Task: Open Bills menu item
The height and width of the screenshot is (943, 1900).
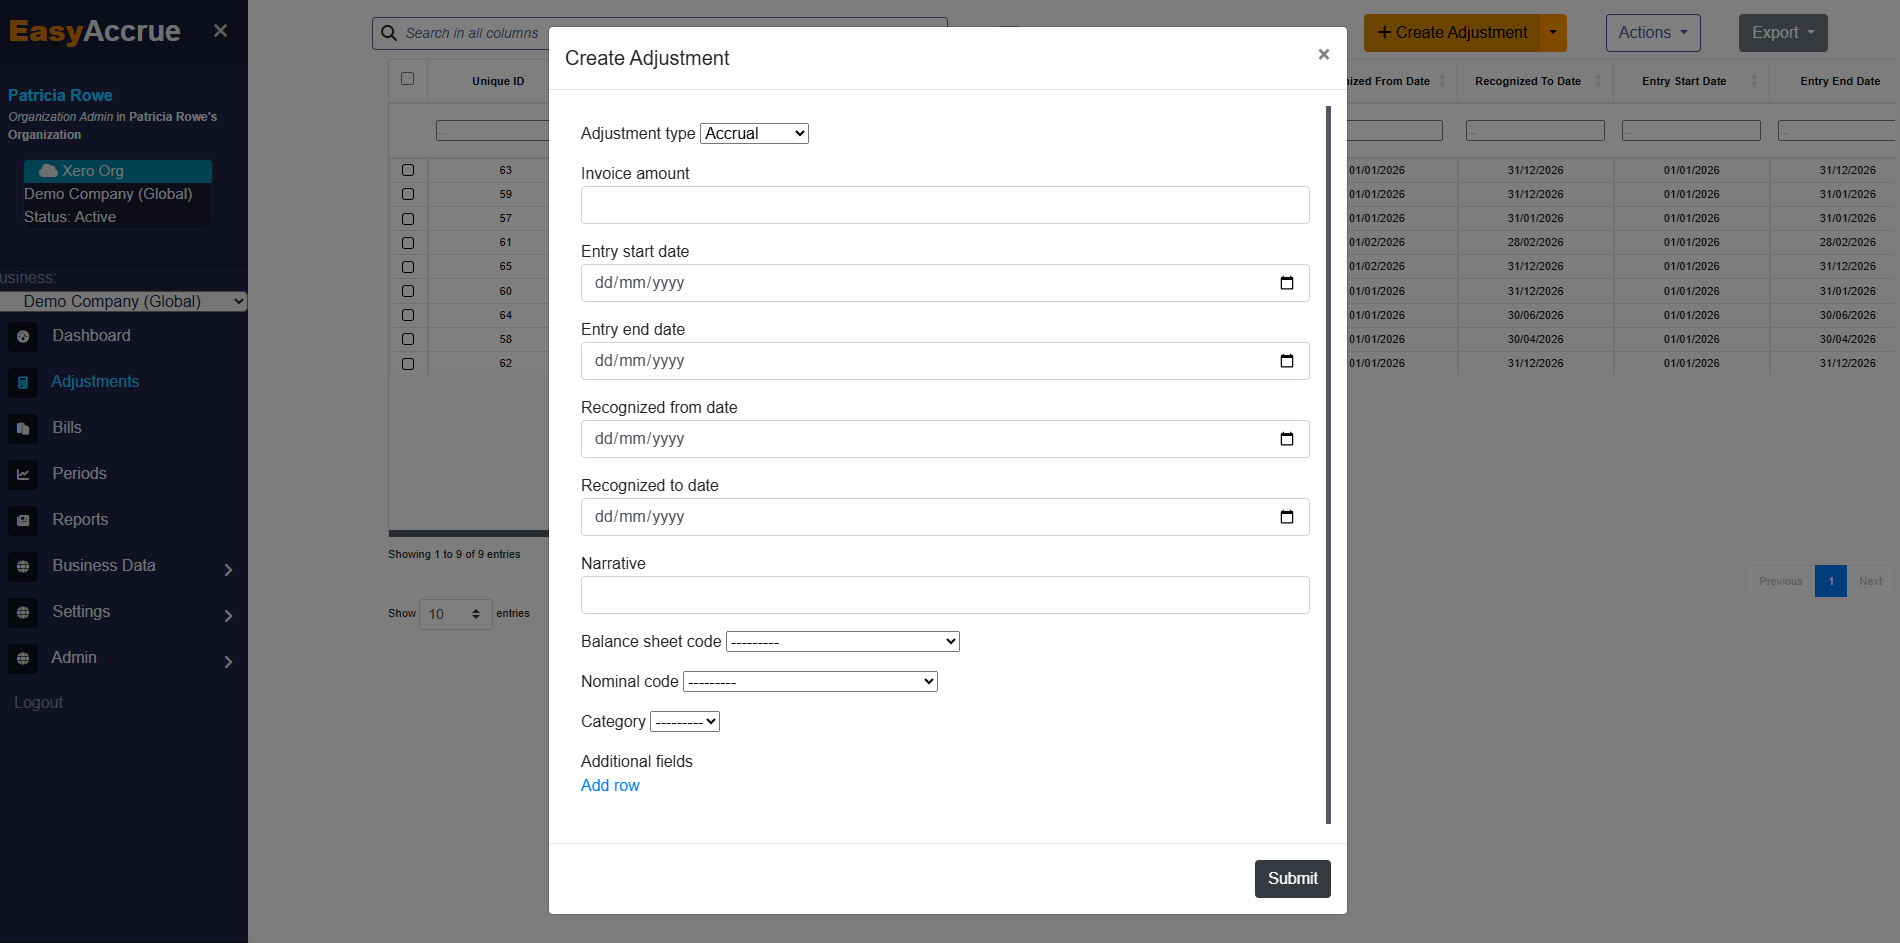Action: point(67,428)
